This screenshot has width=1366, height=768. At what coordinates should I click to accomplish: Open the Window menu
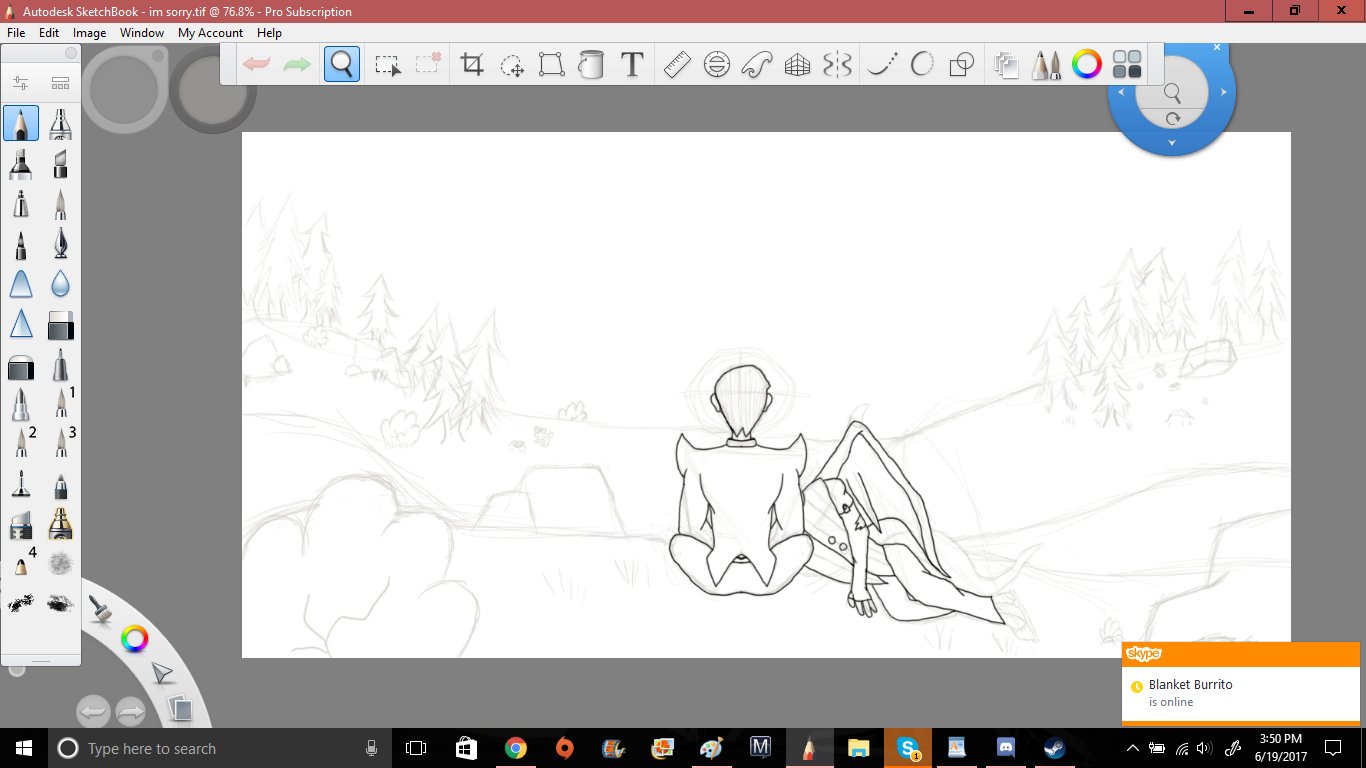142,33
